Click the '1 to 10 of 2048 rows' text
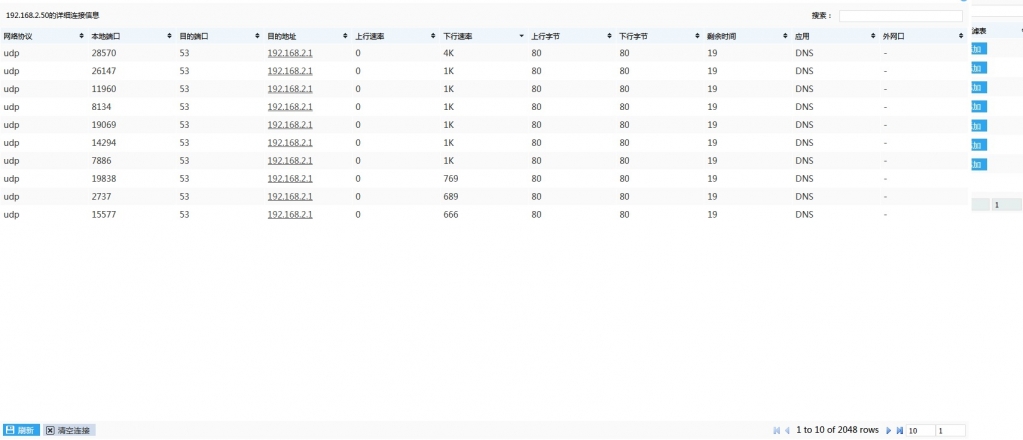 point(838,430)
